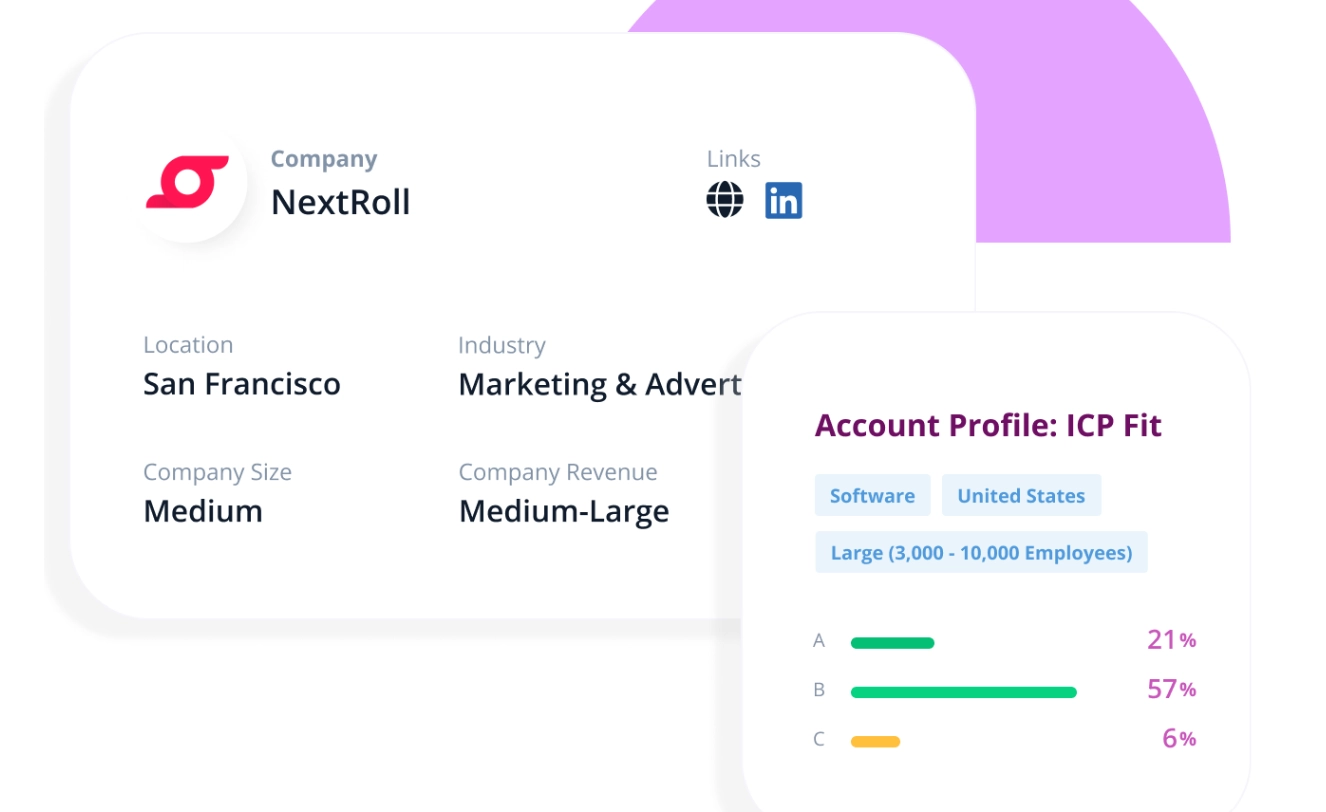The height and width of the screenshot is (812, 1326).
Task: Open the NextRoll website globe icon
Action: pyautogui.click(x=725, y=200)
